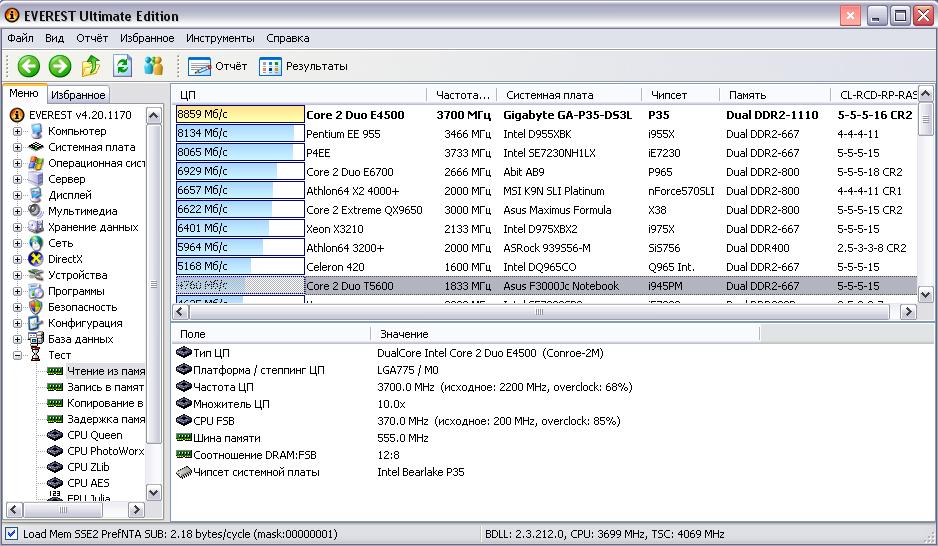Viewport: 938px width, 546px height.
Task: Select the Безопасность shield icon in the tree
Action: click(x=37, y=307)
